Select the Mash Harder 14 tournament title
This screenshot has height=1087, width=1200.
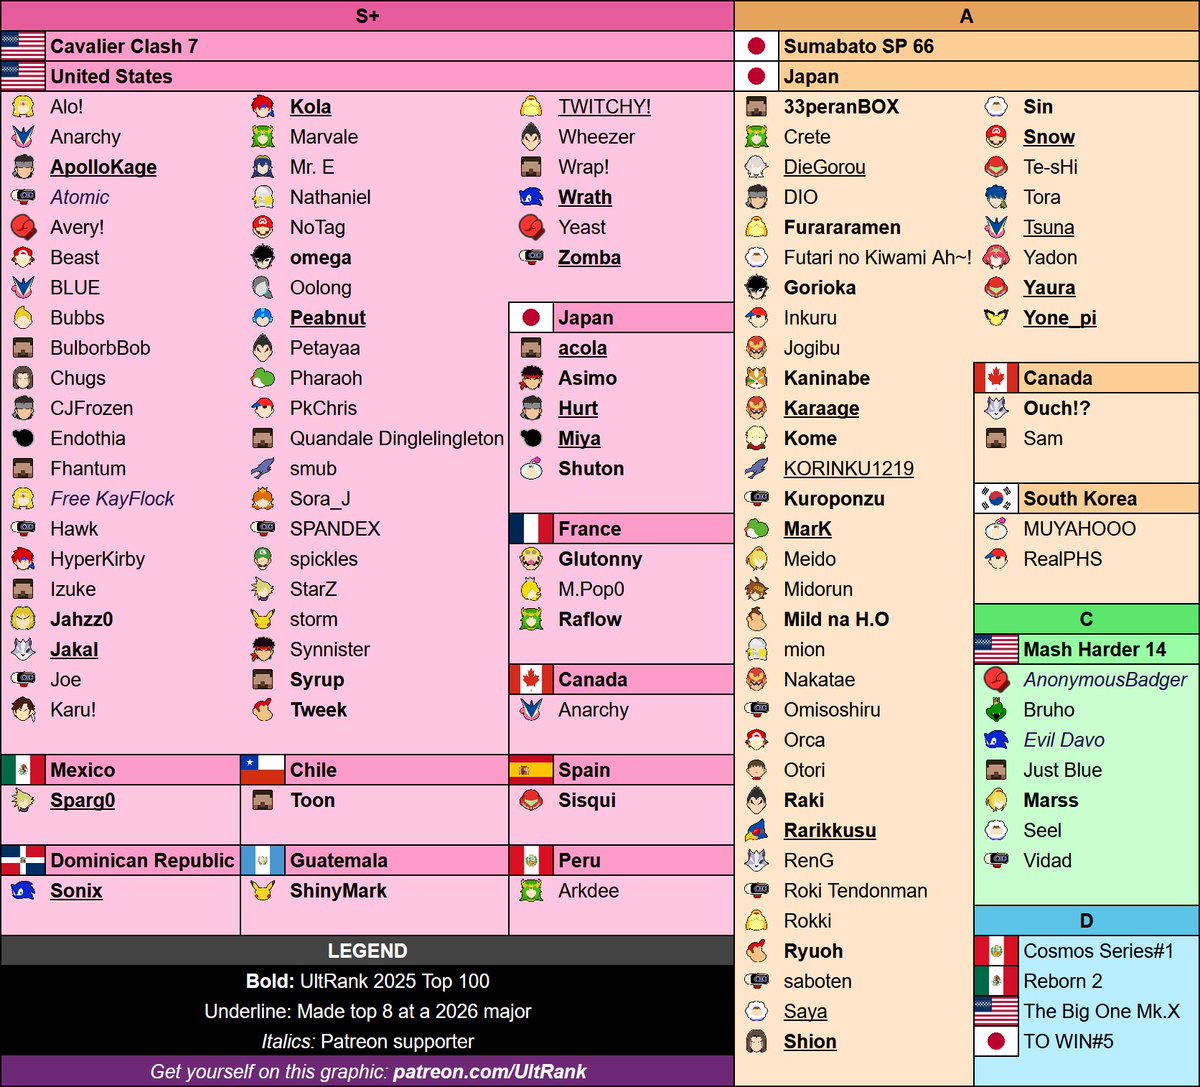click(1094, 649)
